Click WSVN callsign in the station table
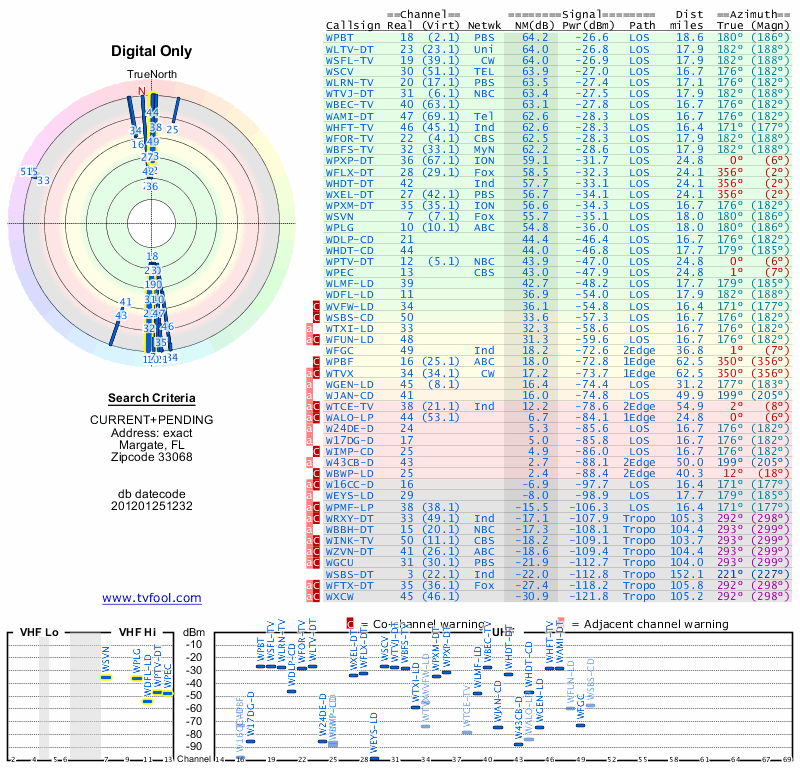 point(339,216)
